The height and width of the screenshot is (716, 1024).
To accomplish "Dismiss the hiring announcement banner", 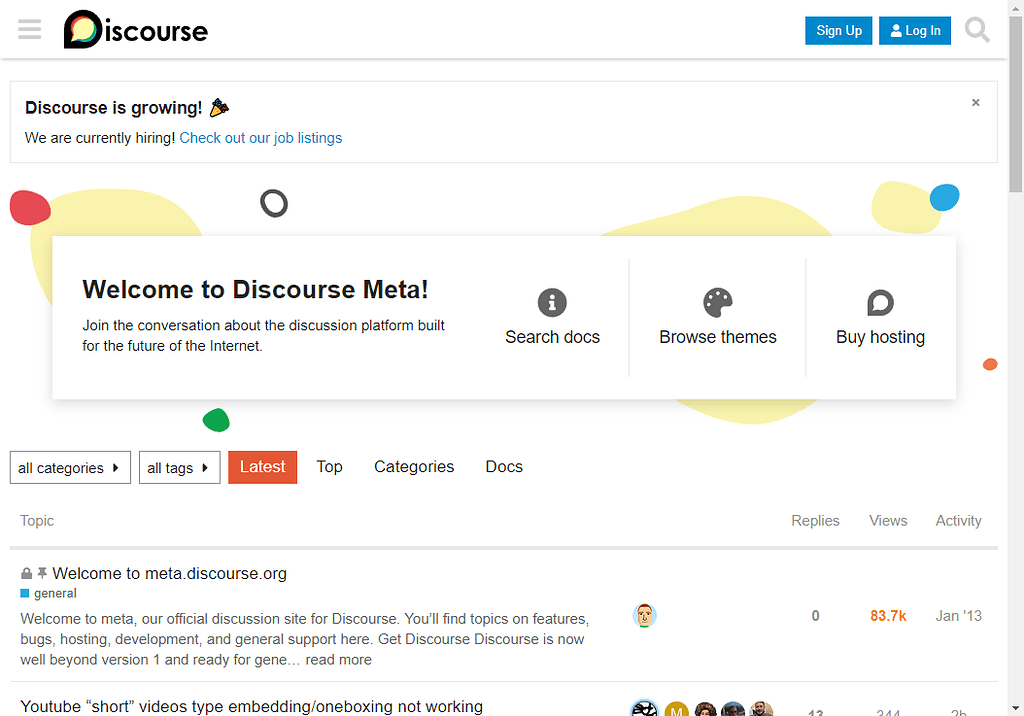I will pos(976,103).
